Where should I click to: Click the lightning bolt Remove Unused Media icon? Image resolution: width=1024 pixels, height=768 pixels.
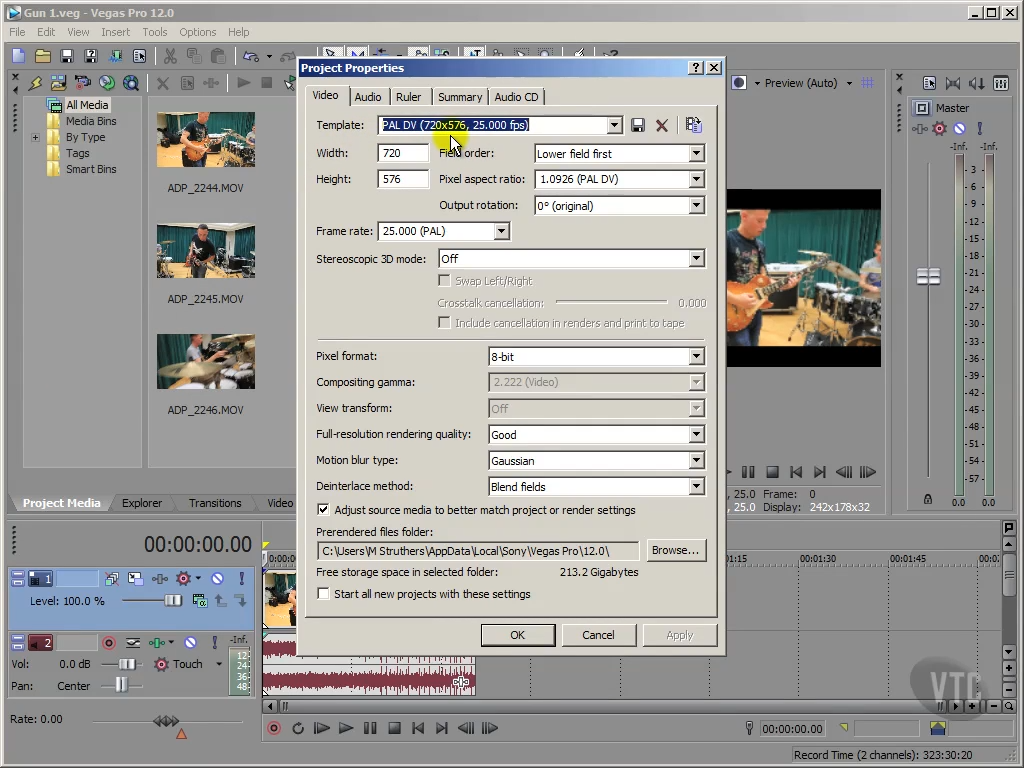(x=35, y=83)
